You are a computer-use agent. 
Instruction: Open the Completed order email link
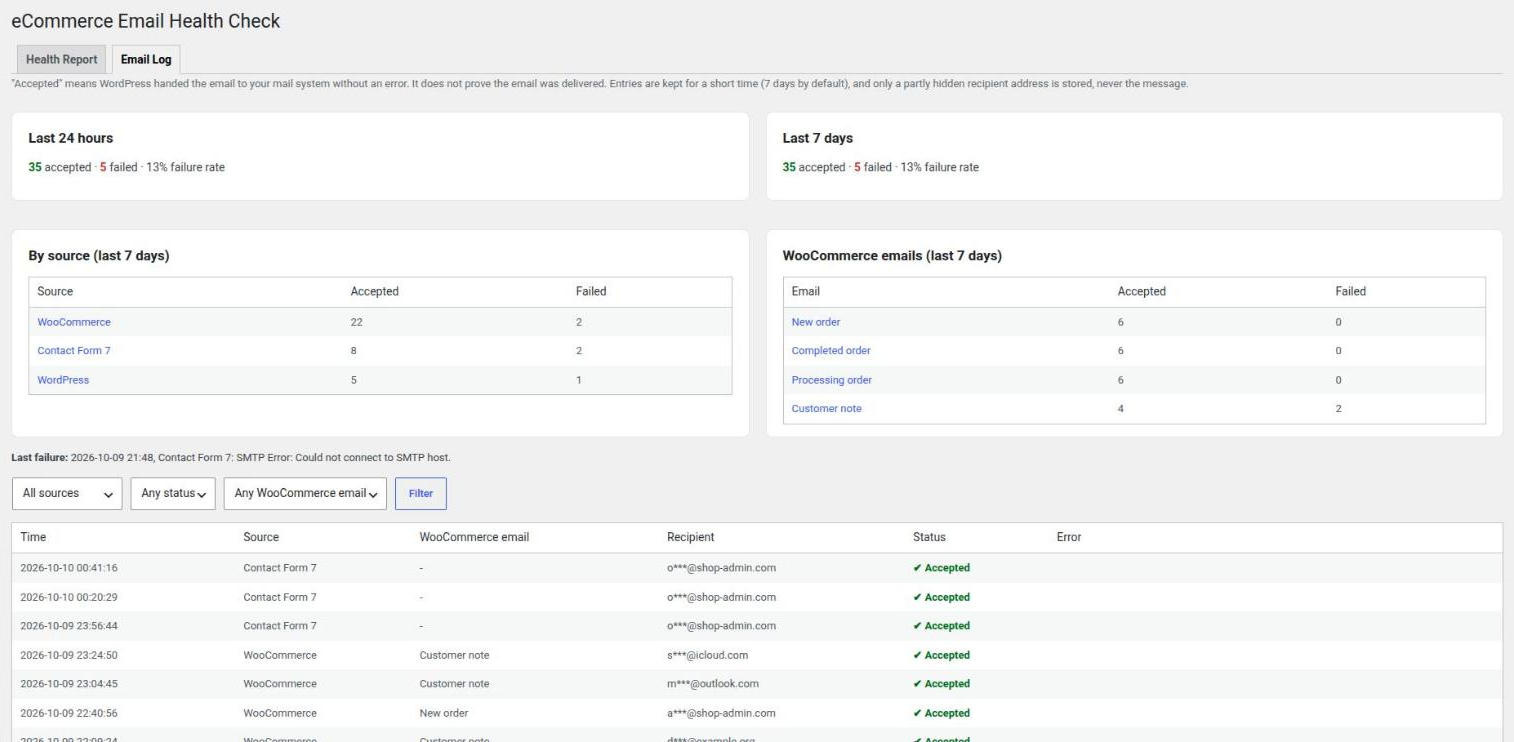(831, 351)
